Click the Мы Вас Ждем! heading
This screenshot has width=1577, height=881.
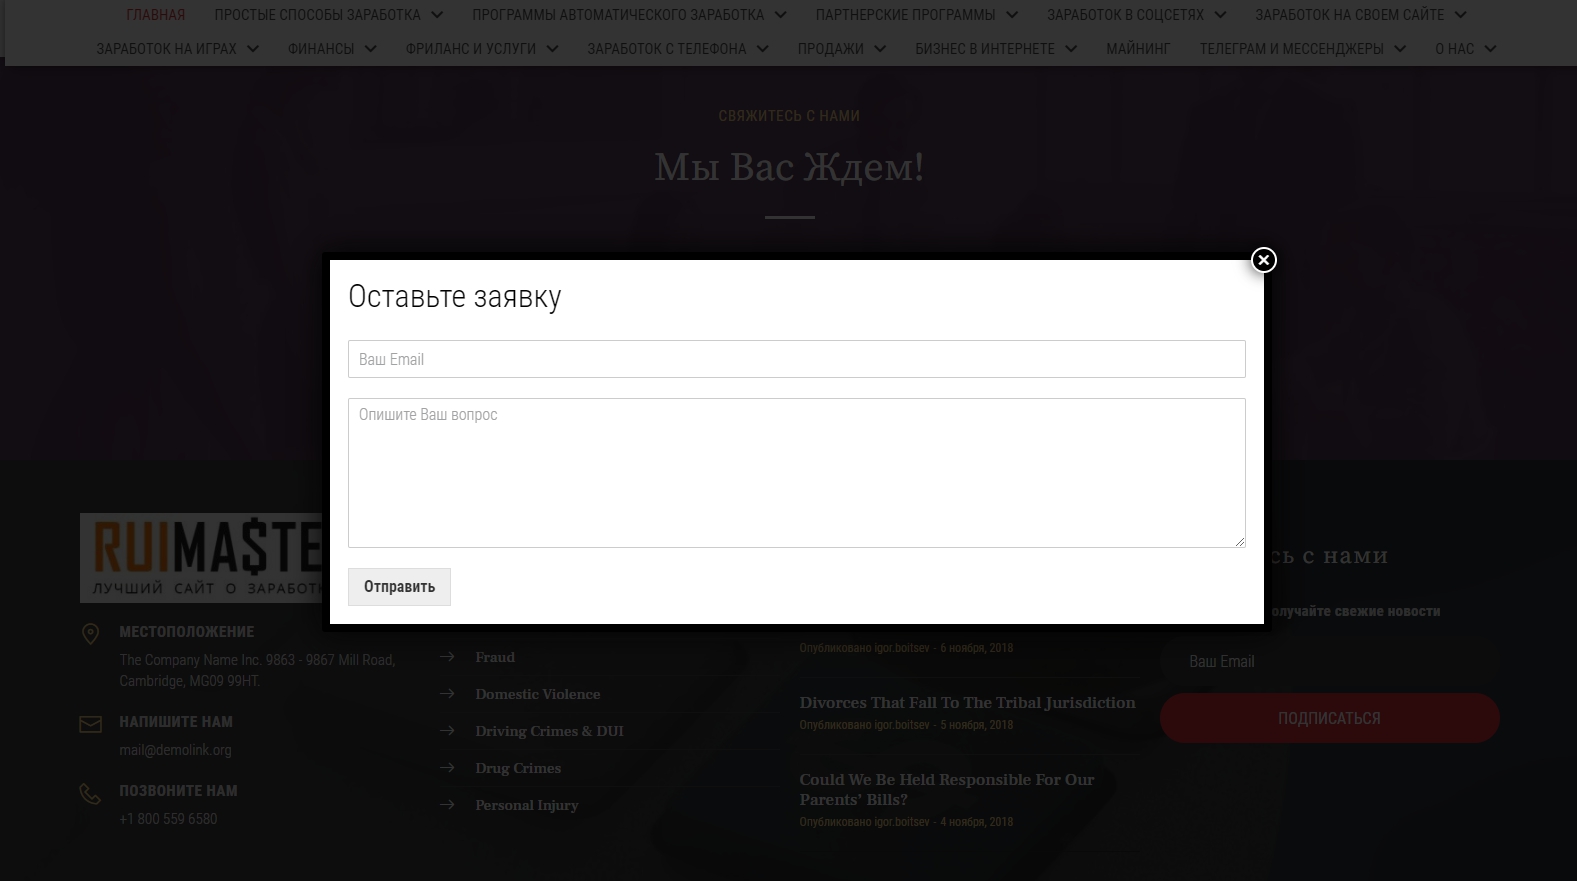789,167
